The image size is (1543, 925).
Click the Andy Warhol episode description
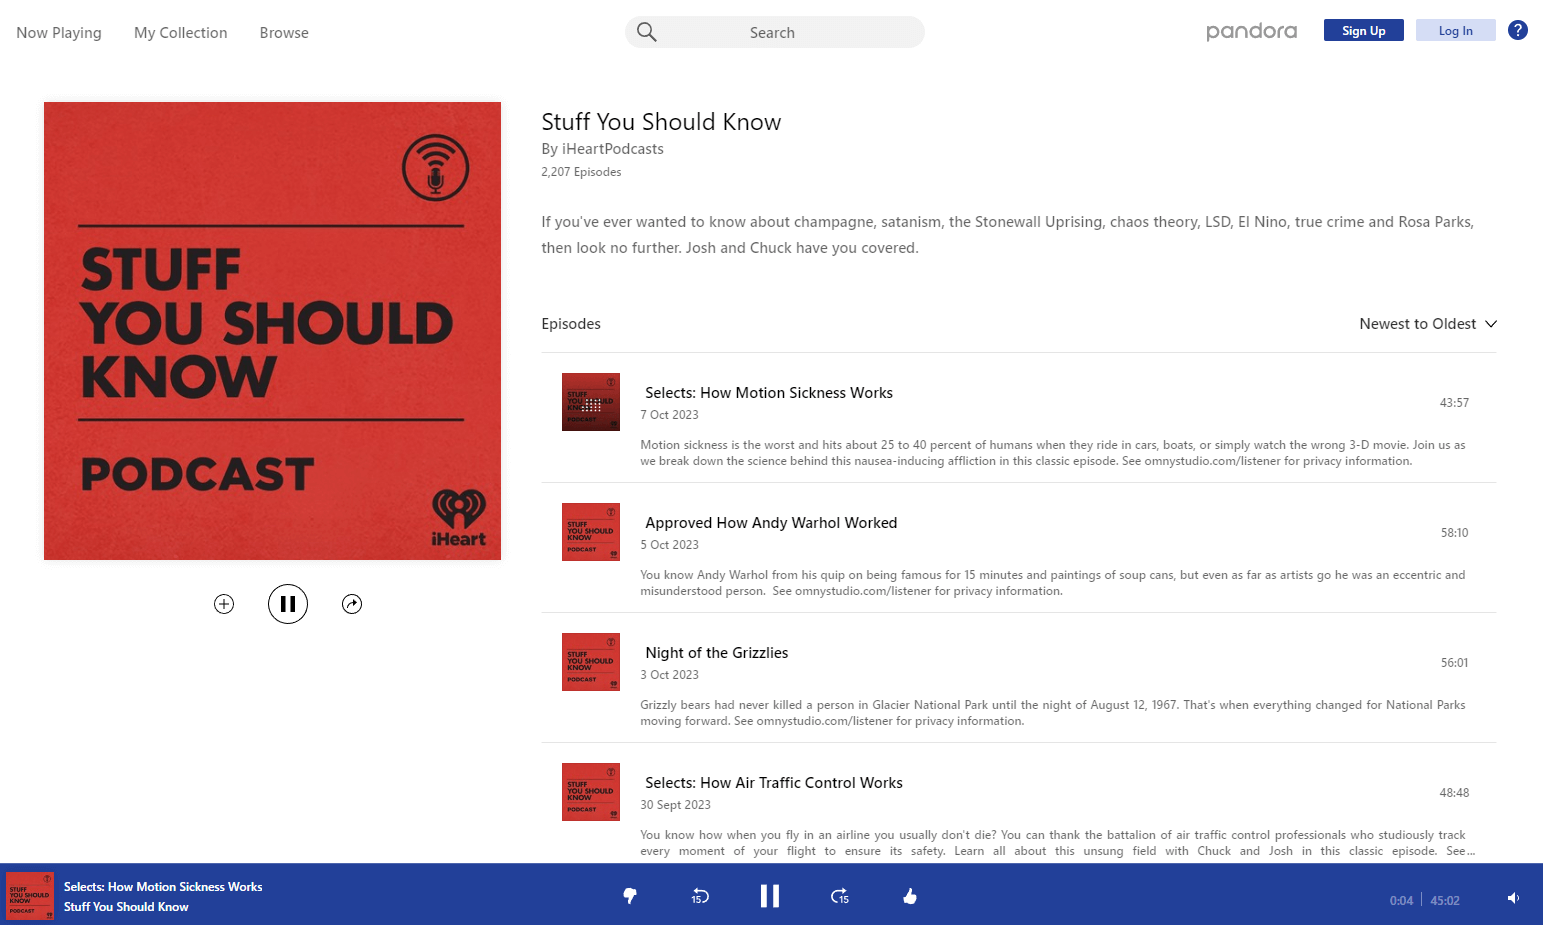point(1053,583)
